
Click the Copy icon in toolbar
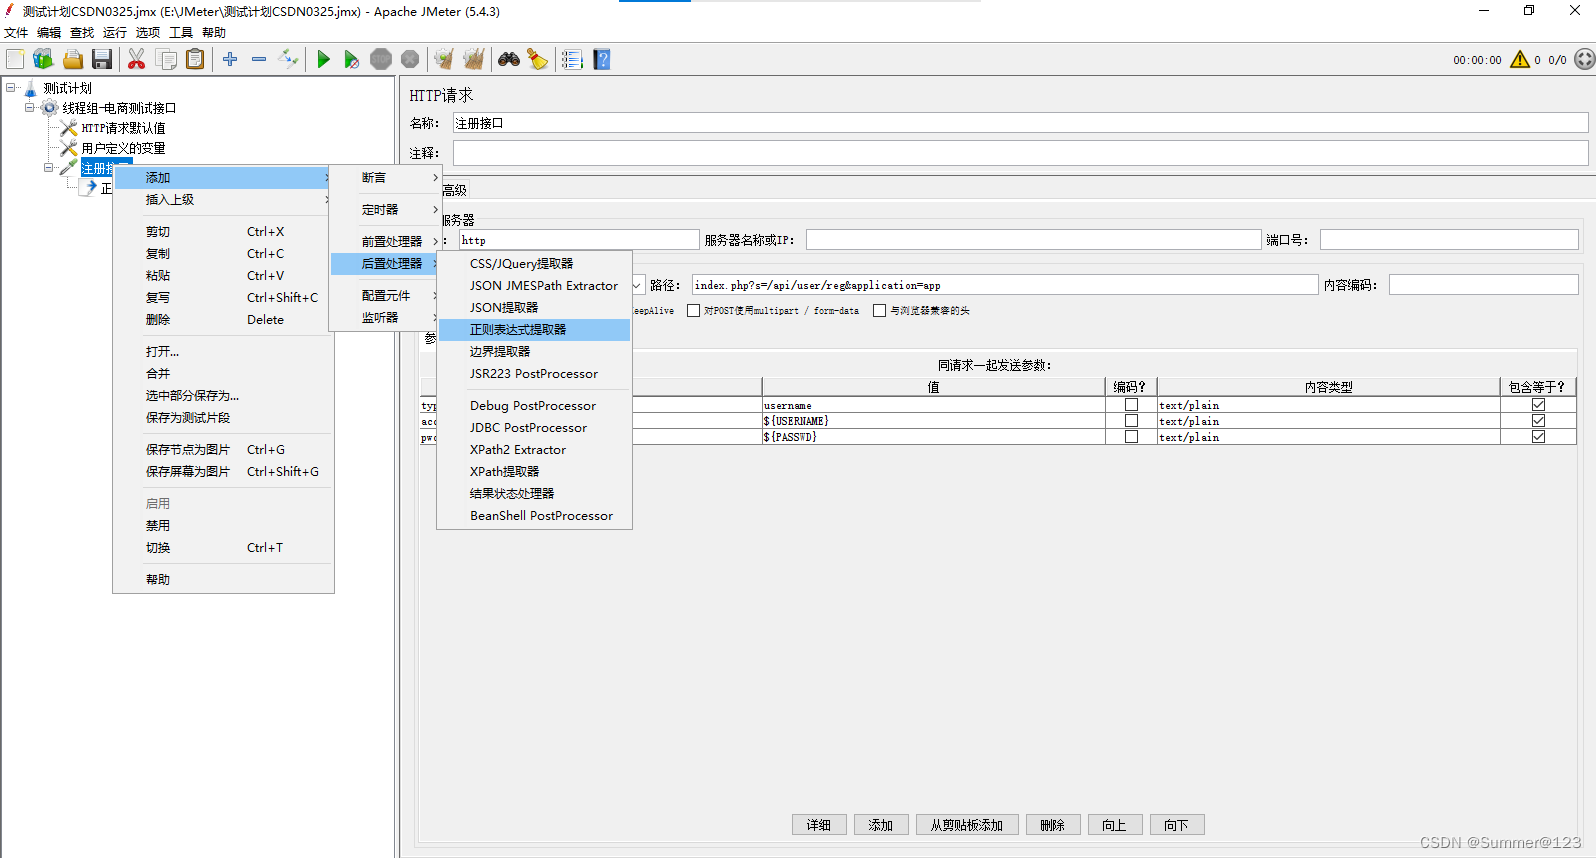[x=167, y=60]
